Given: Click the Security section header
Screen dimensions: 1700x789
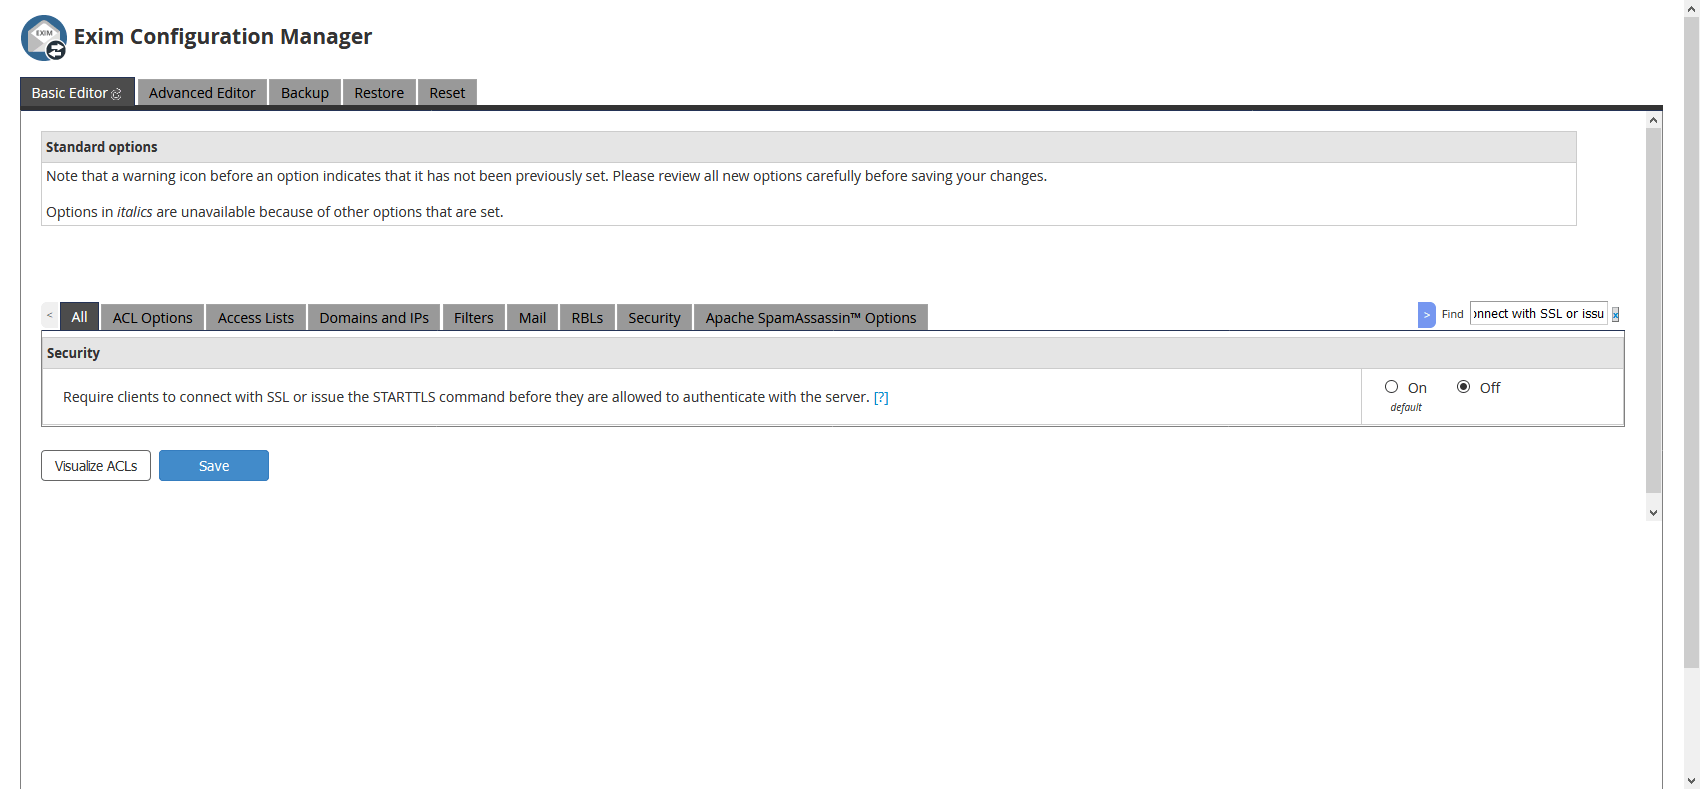Looking at the screenshot, I should 833,353.
